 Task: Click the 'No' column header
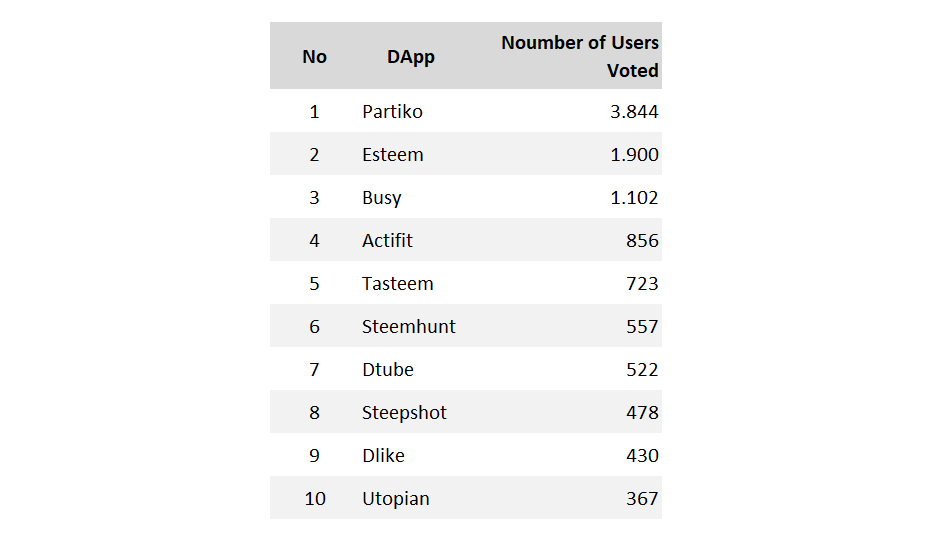314,57
